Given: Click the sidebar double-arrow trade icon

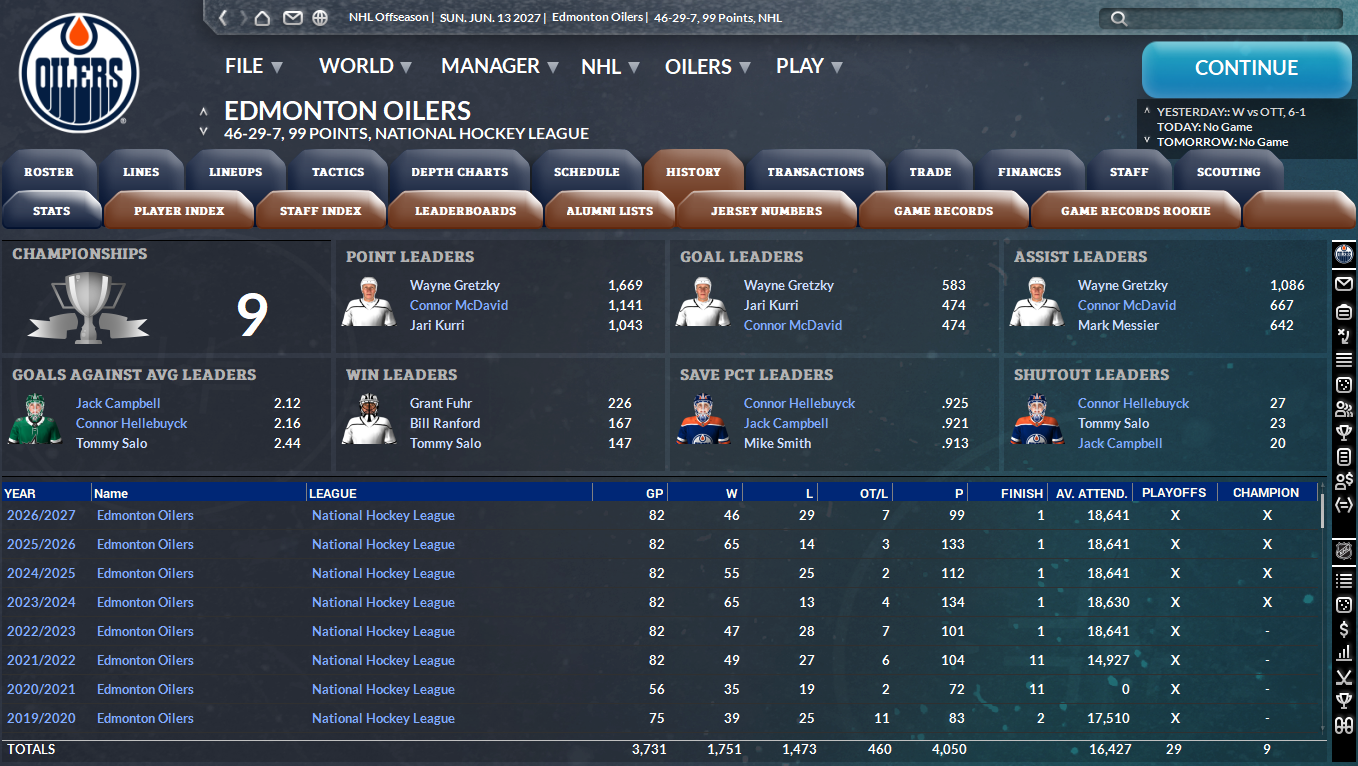Looking at the screenshot, I should 1344,505.
